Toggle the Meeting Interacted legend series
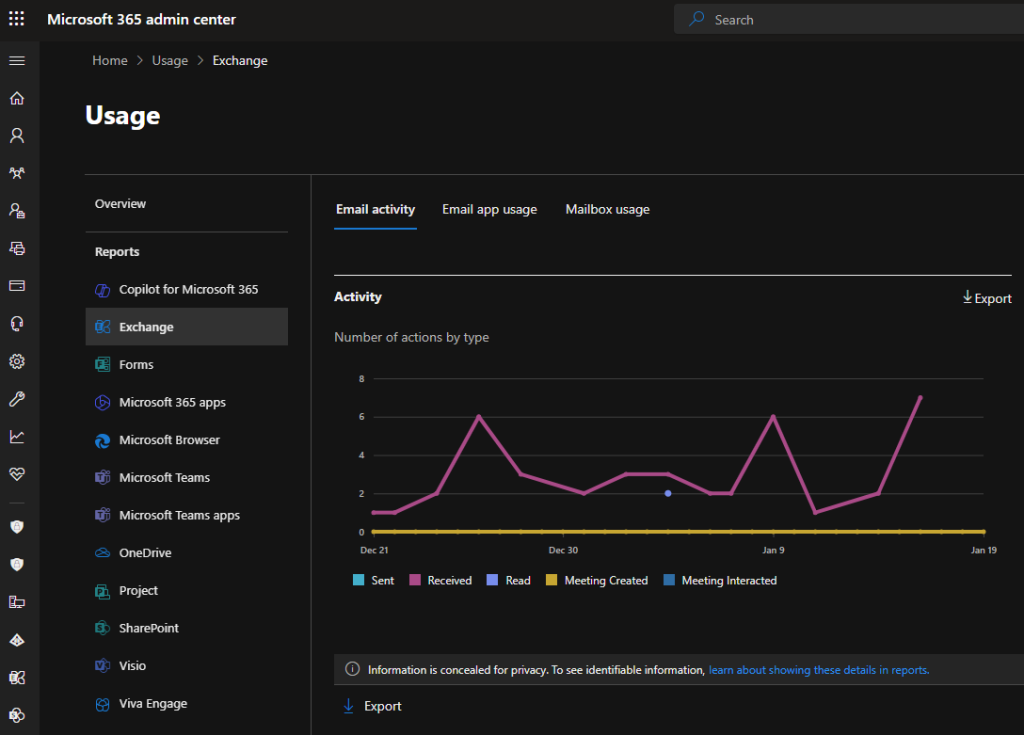 pyautogui.click(x=720, y=580)
